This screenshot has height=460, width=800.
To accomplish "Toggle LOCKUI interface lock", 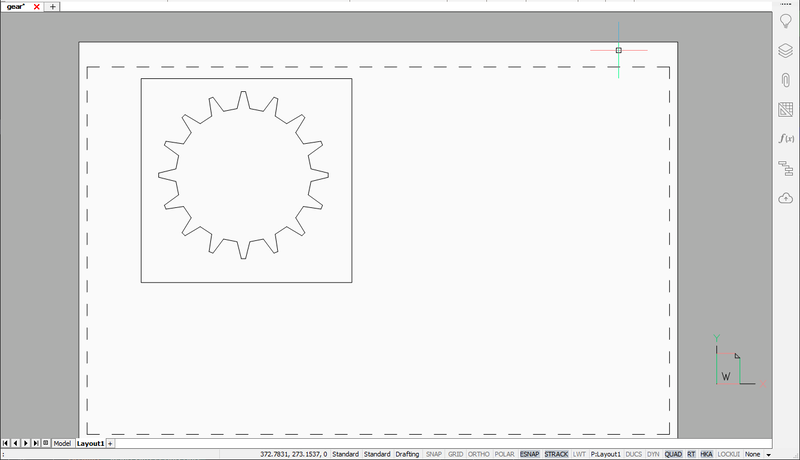I will point(729,454).
